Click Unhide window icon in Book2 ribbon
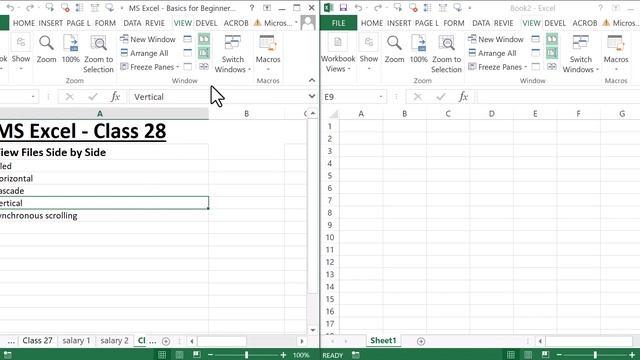 pos(536,67)
